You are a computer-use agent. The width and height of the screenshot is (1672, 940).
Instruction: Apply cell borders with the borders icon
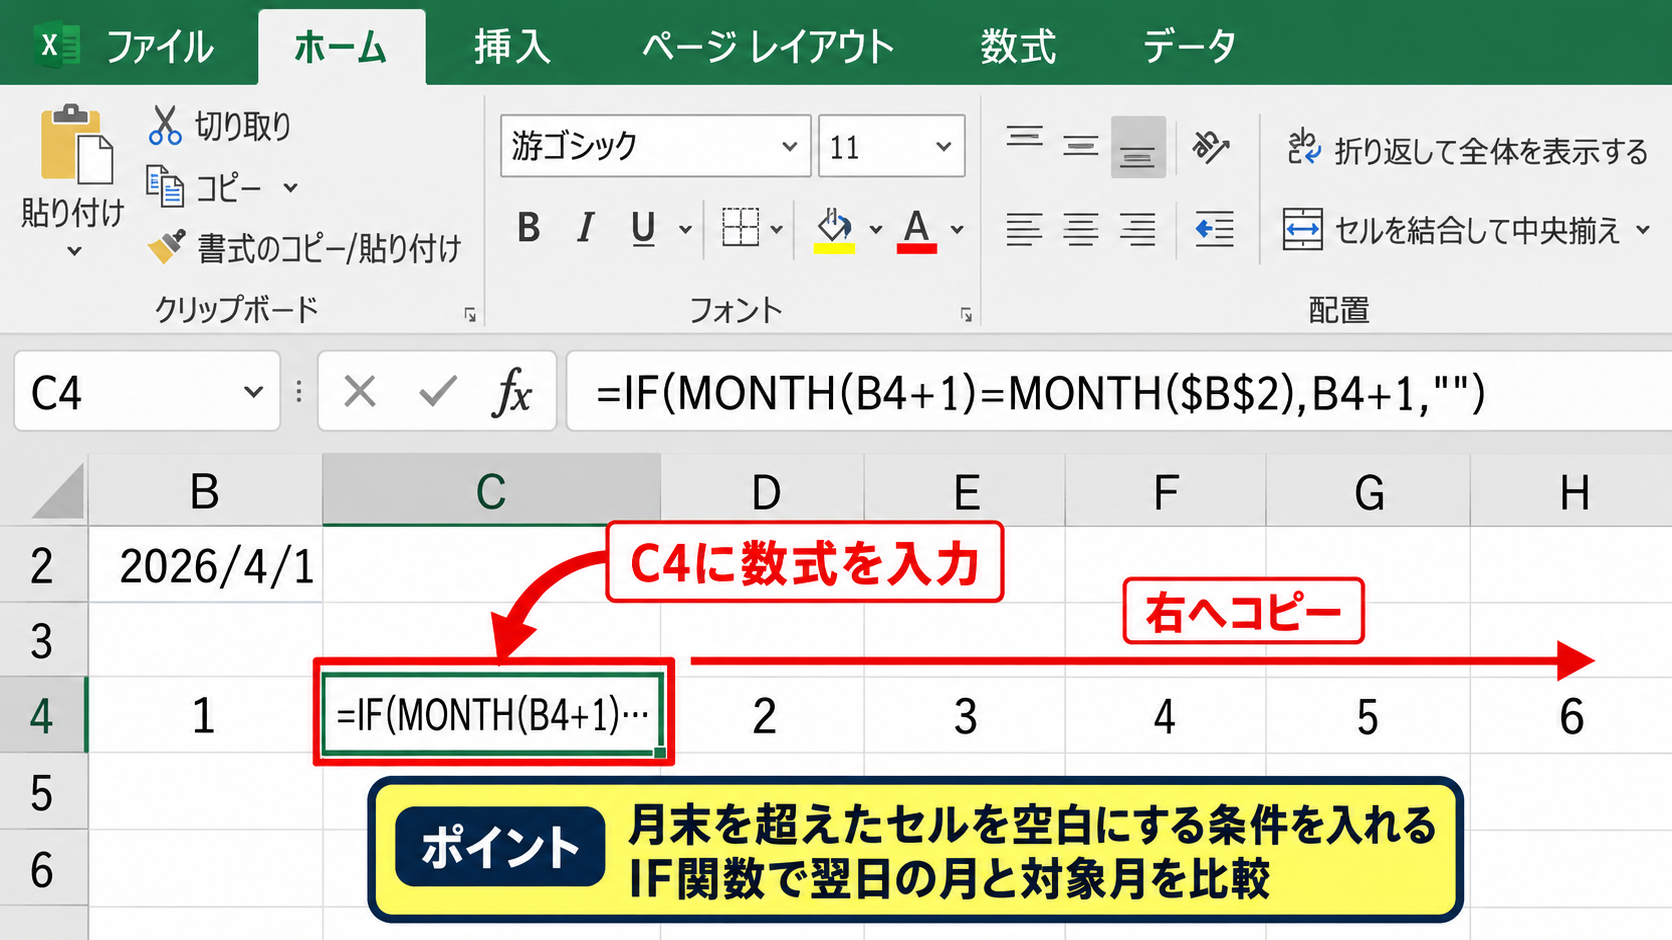coord(741,229)
